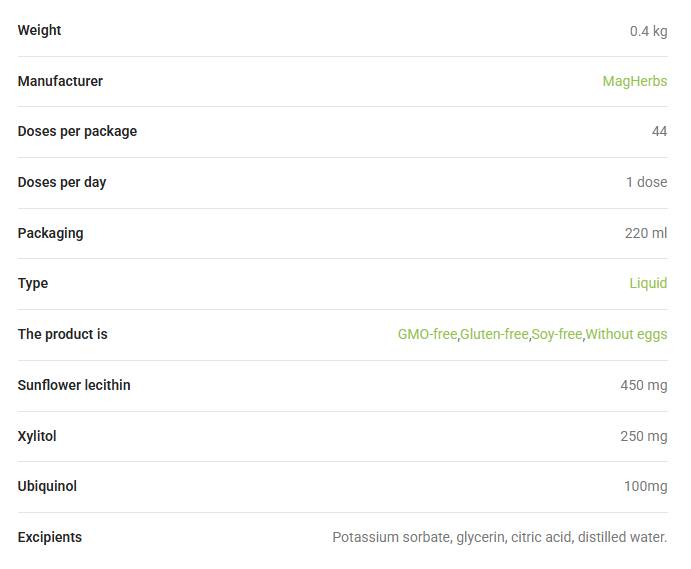Select the 0.4 kg weight value

pyautogui.click(x=648, y=31)
